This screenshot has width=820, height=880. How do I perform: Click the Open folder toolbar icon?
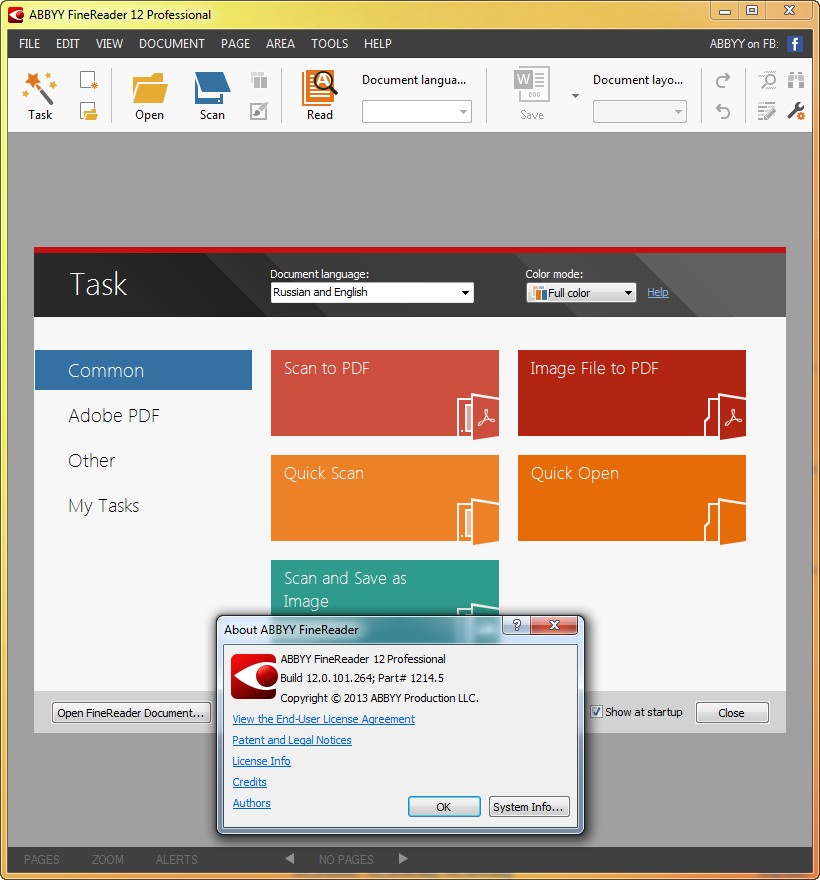[149, 88]
